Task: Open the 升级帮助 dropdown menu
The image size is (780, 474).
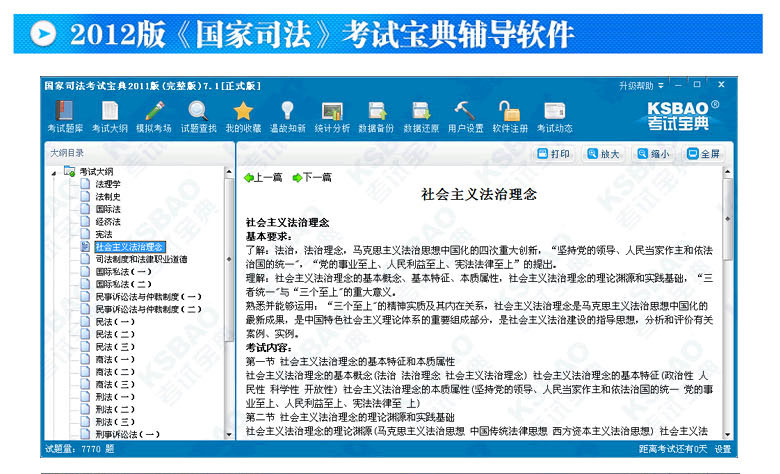Action: [641, 86]
